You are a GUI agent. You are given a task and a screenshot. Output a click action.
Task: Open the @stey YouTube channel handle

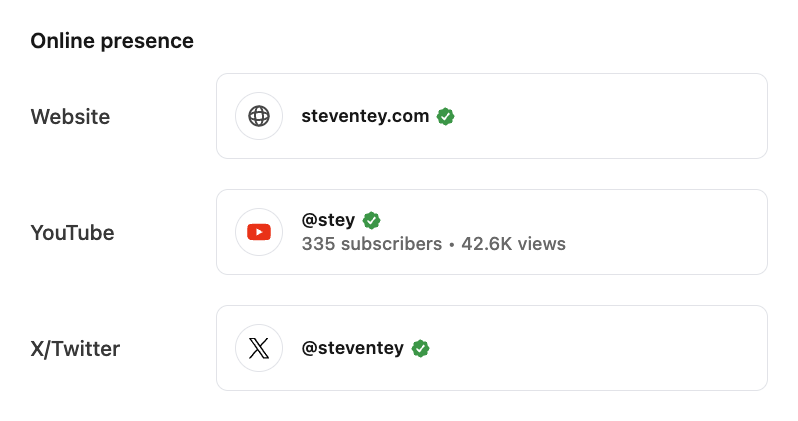point(328,220)
